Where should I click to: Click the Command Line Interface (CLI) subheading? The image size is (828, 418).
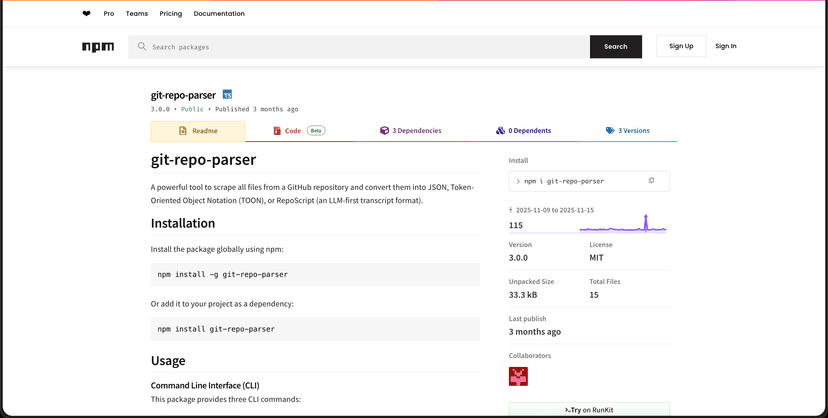pyautogui.click(x=205, y=385)
